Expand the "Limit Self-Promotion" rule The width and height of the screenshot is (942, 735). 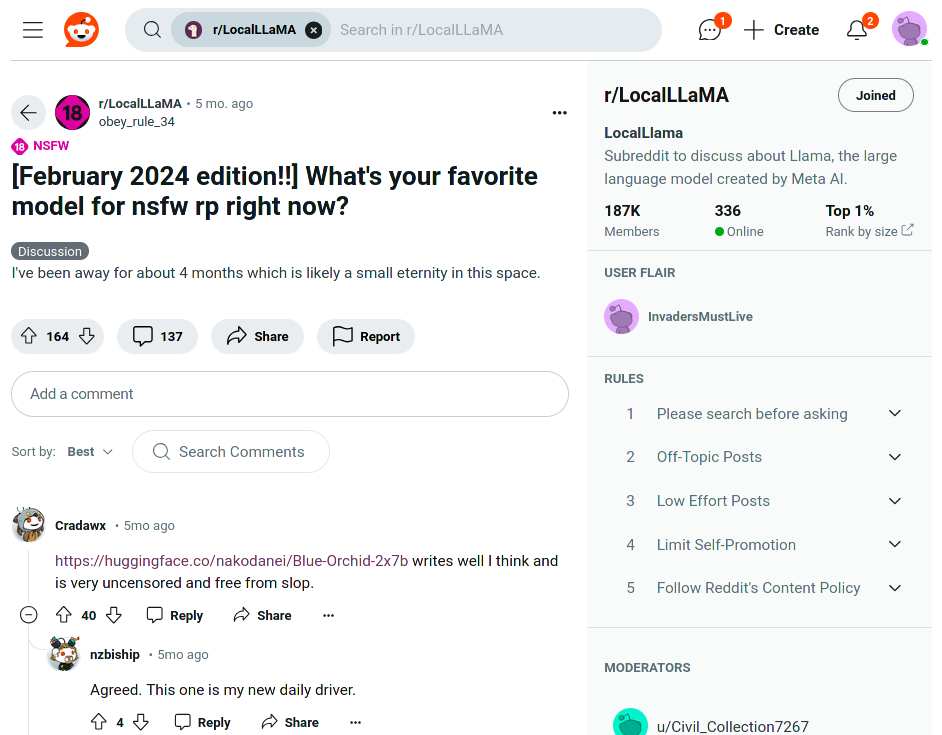click(895, 545)
